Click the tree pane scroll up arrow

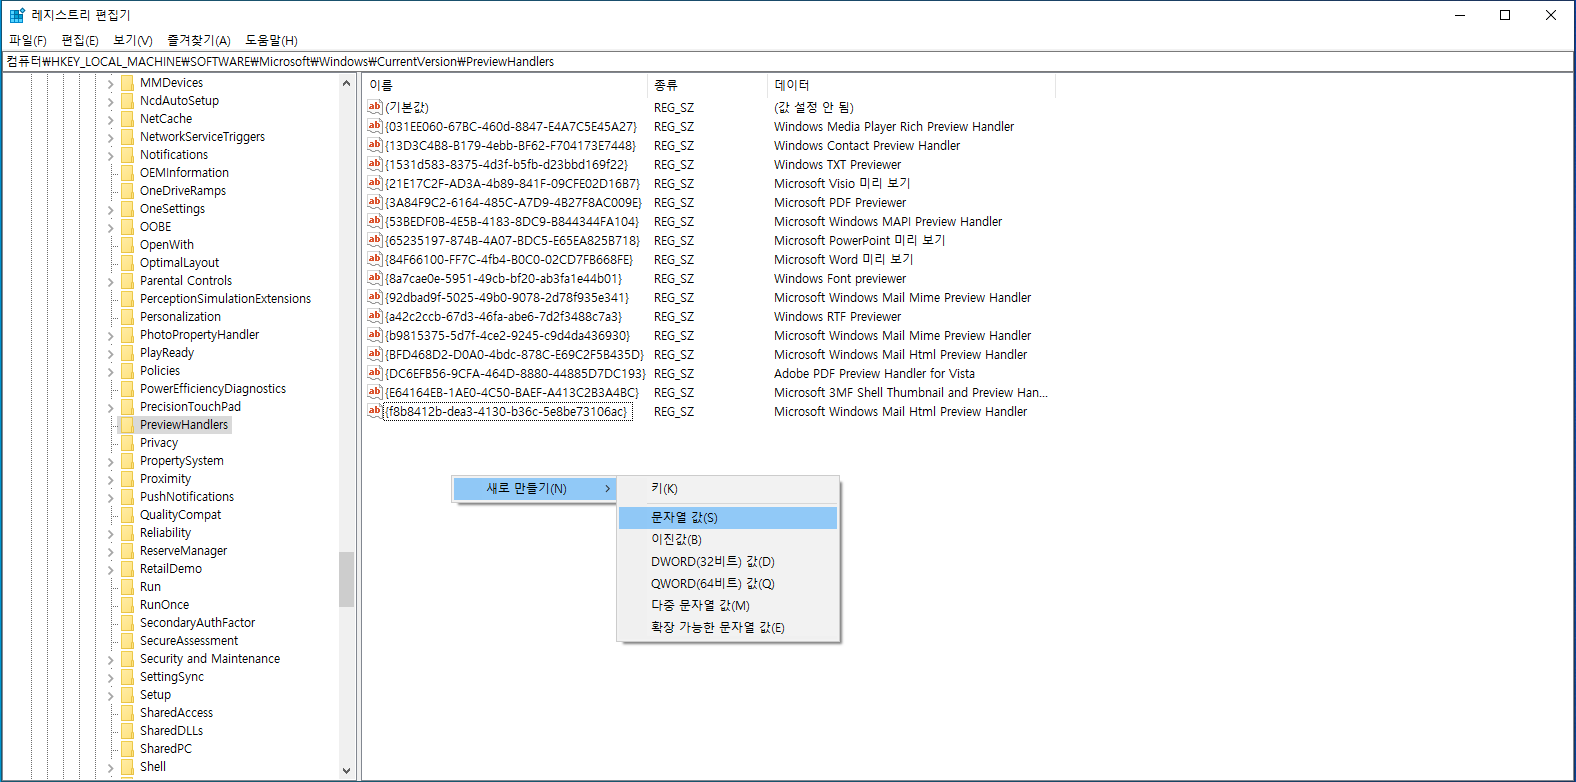coord(347,84)
